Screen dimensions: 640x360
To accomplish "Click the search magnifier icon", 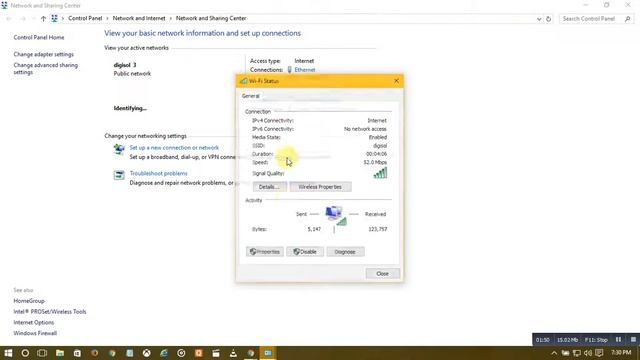I will tap(628, 19).
